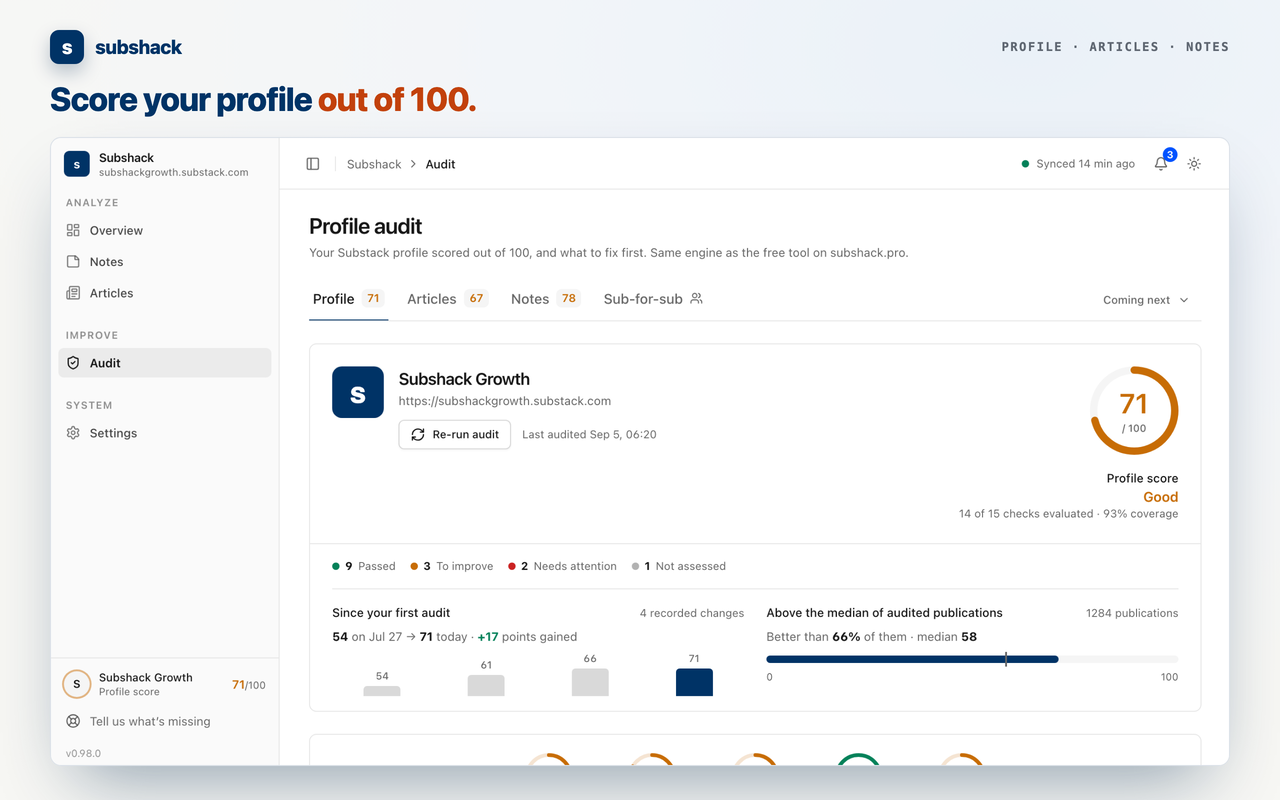The width and height of the screenshot is (1280, 800).
Task: Click the bar labeled 54 in the history chart
Action: point(382,691)
